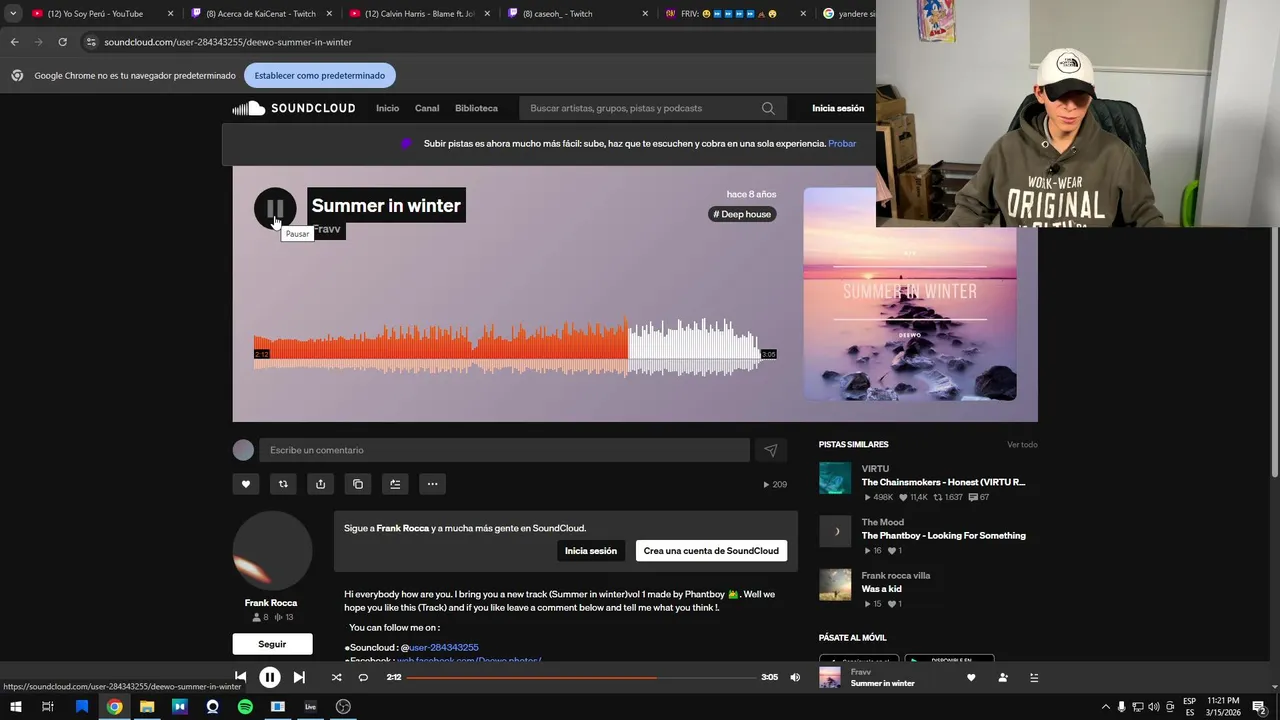The image size is (1280, 720).
Task: Open 'The Chainsmokers - Honest' similar track
Action: point(943,482)
